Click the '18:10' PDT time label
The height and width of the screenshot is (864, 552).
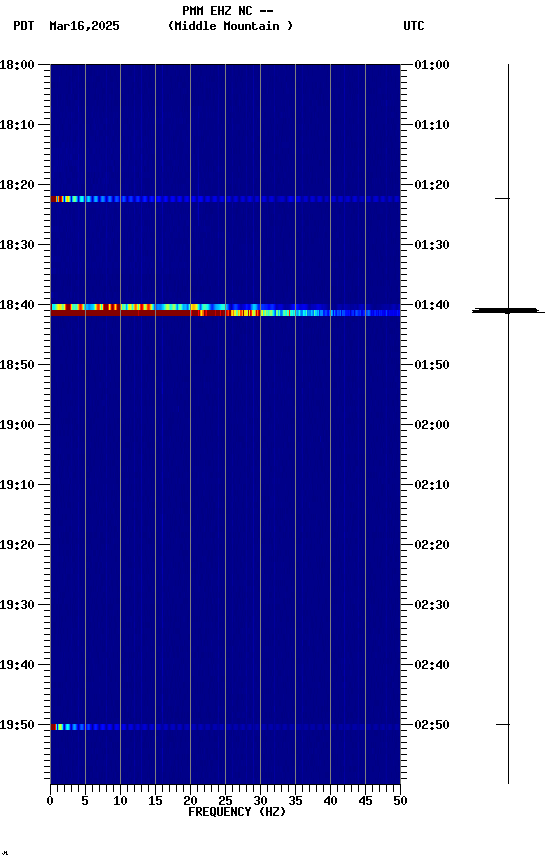[17, 125]
